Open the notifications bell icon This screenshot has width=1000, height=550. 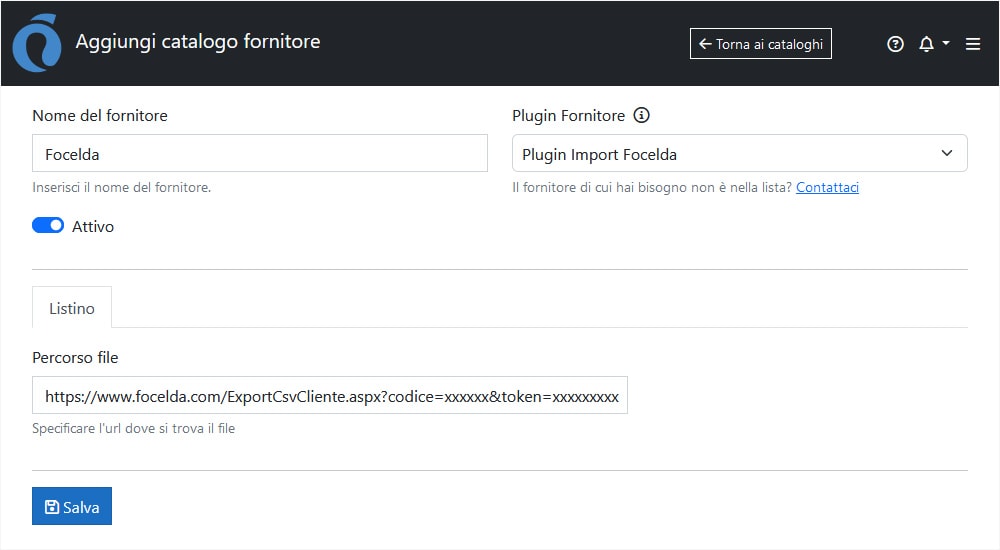coord(926,44)
